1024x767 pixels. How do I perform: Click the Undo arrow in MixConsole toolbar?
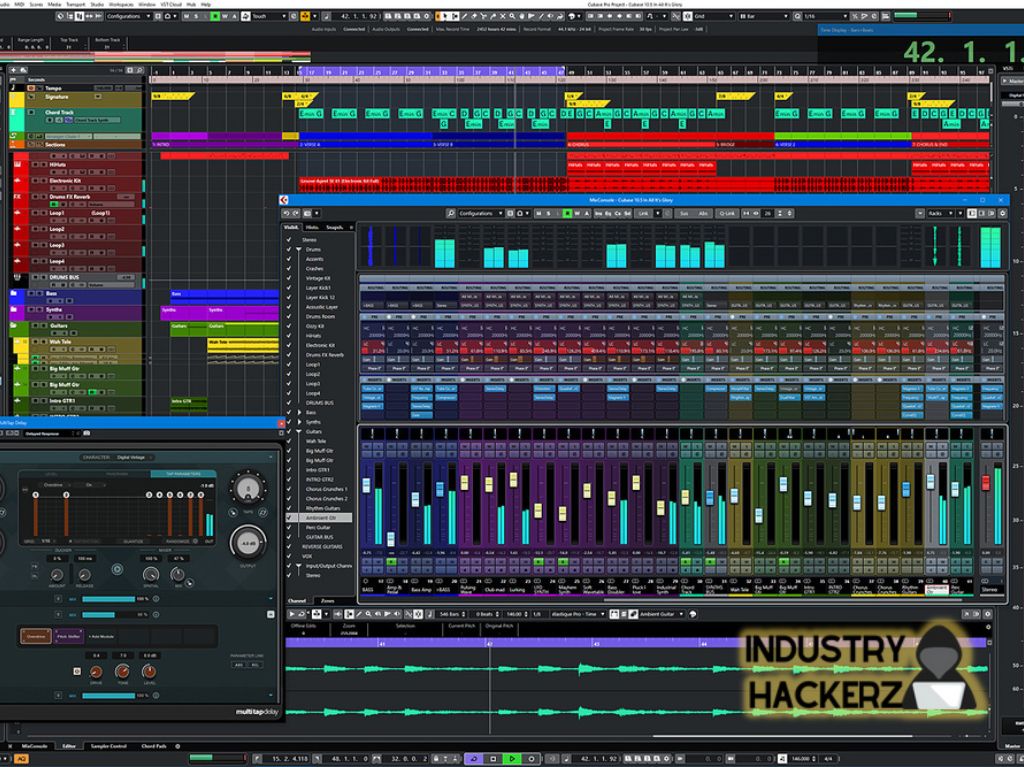pos(286,213)
